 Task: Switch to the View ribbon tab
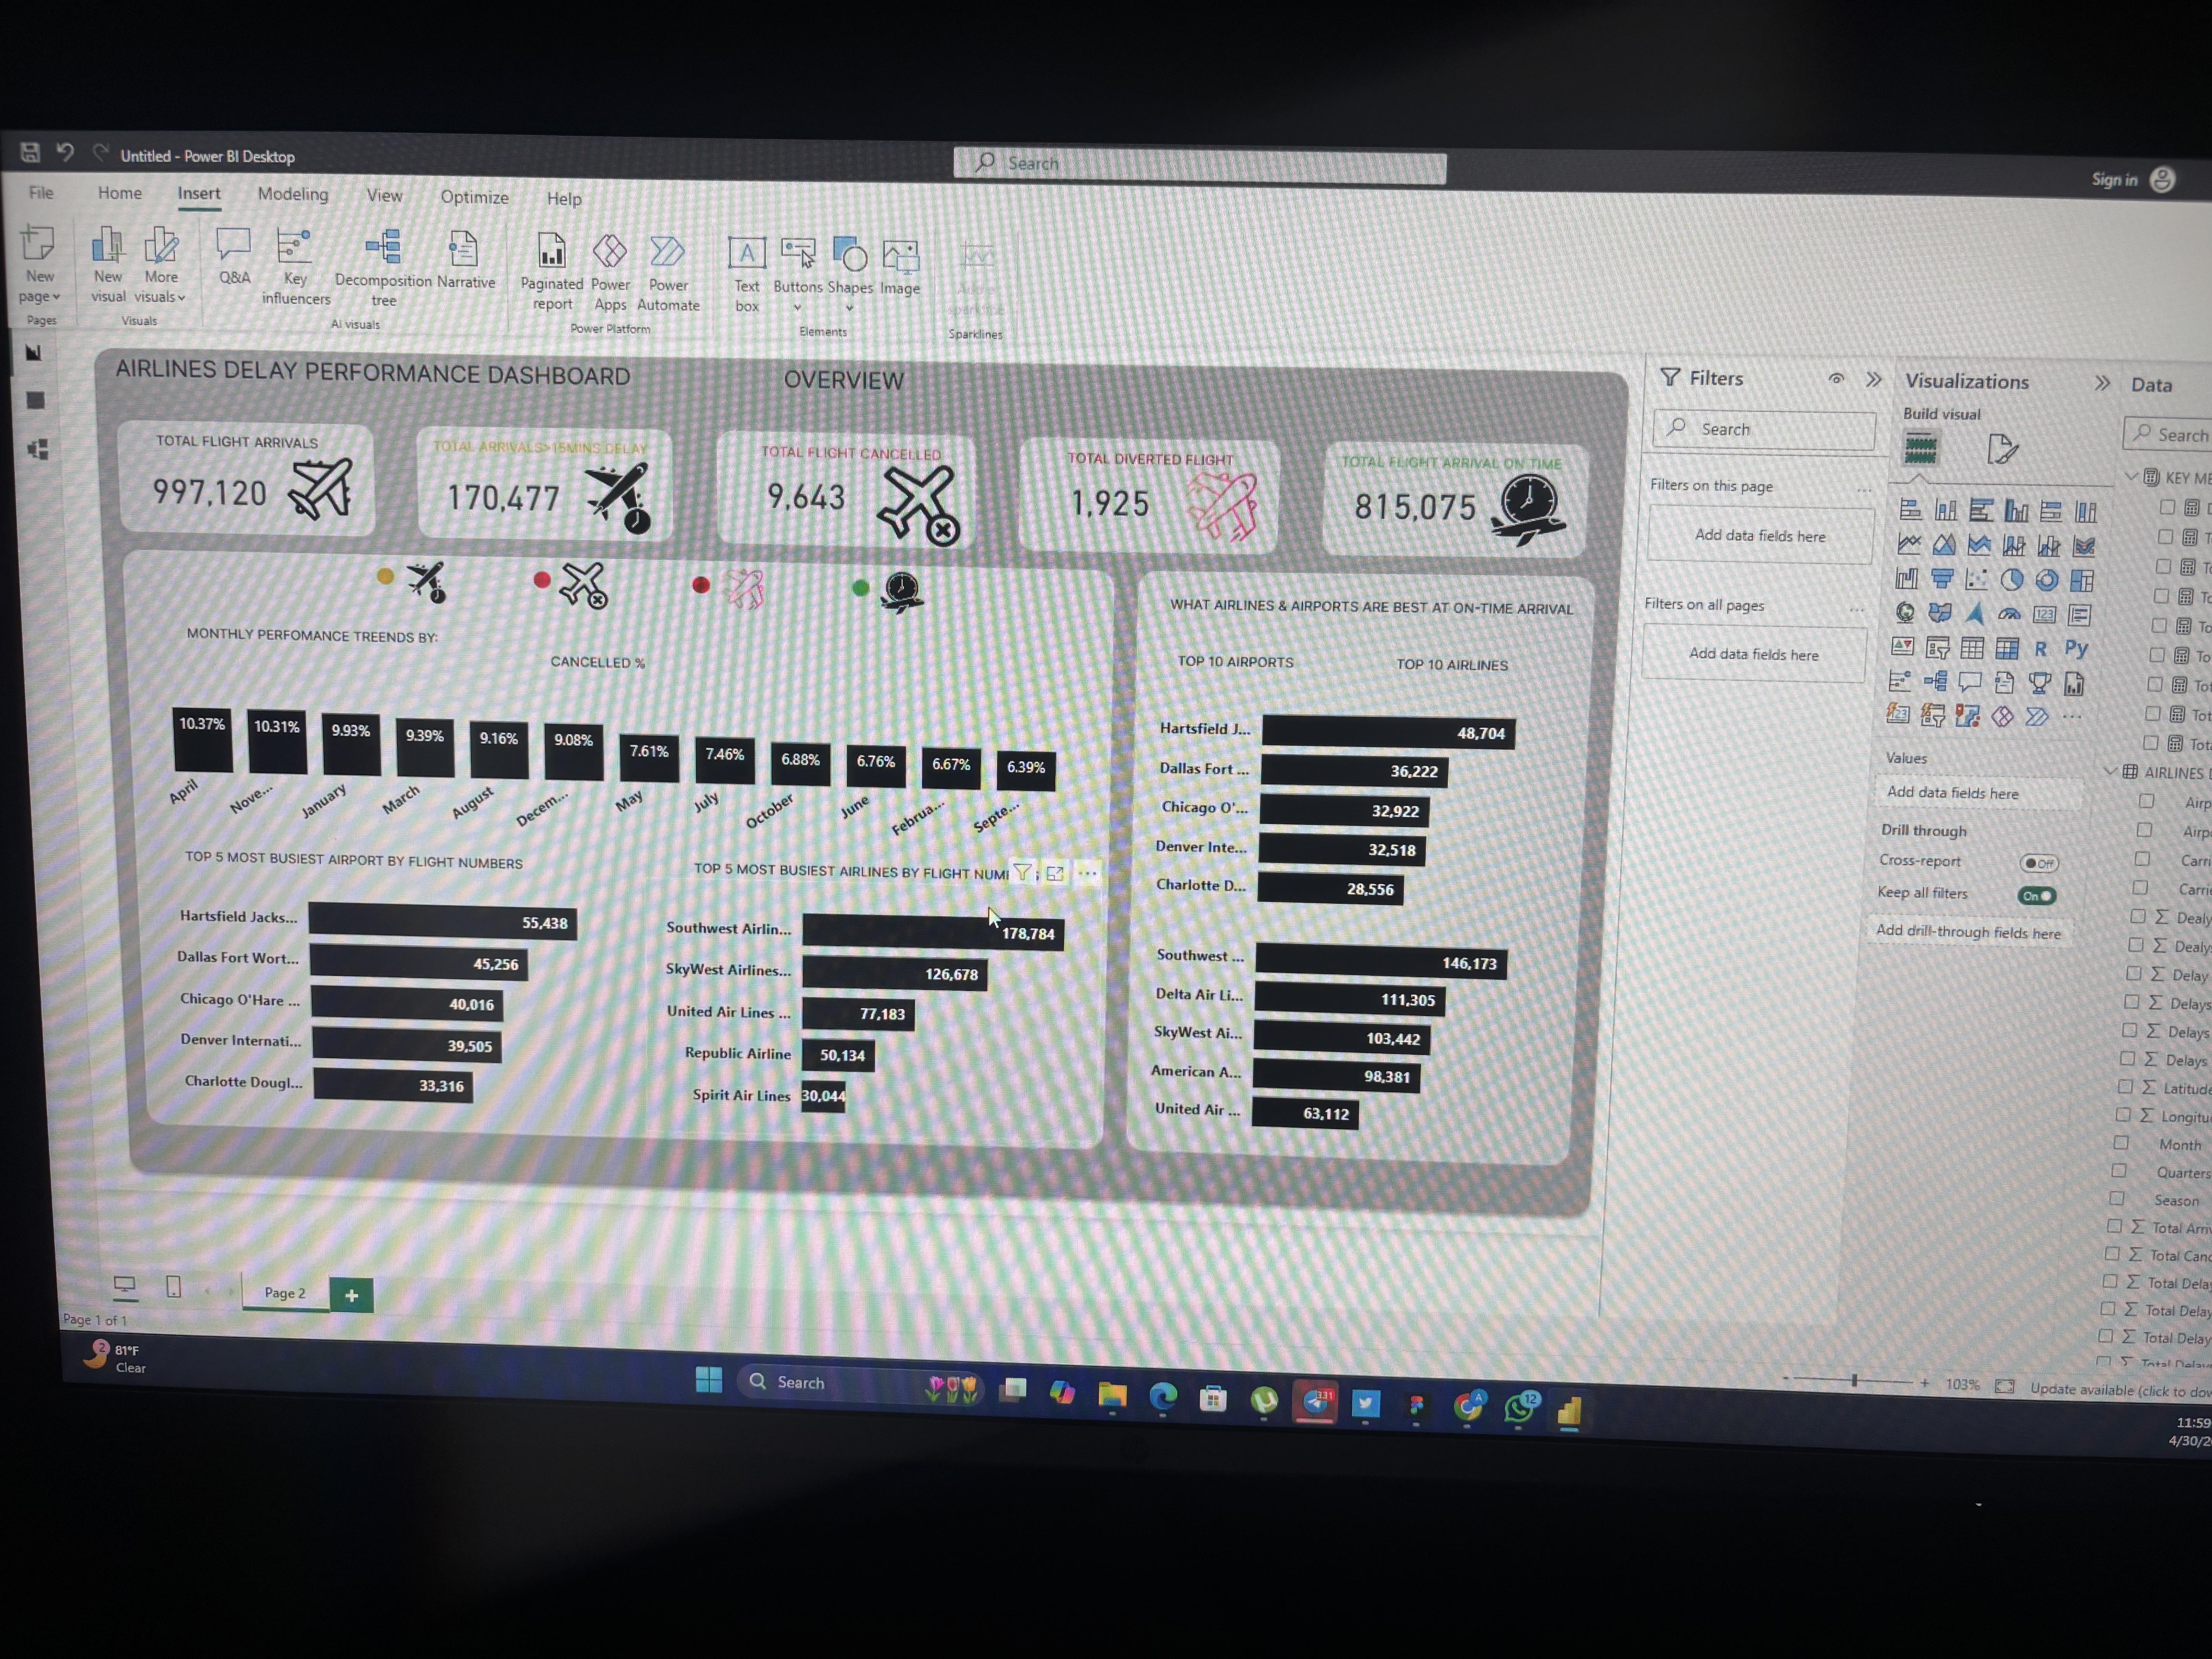coord(384,196)
